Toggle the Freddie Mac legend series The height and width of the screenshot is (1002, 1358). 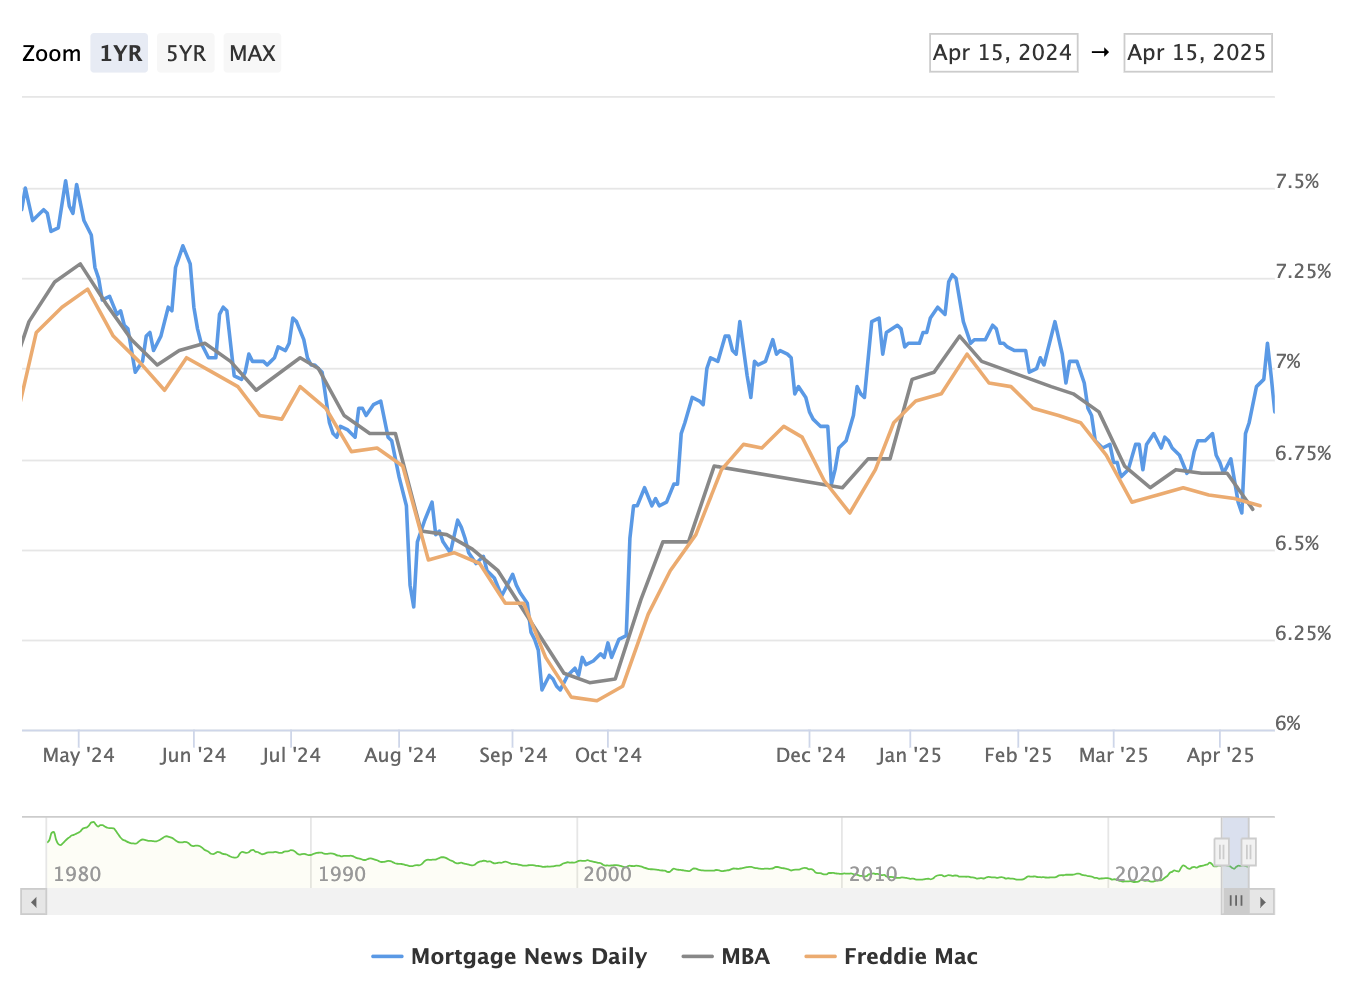891,957
